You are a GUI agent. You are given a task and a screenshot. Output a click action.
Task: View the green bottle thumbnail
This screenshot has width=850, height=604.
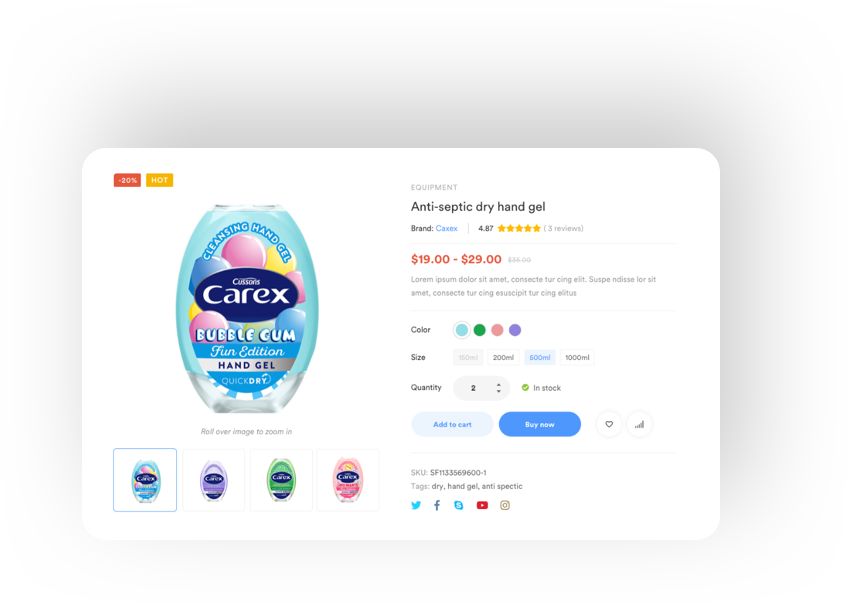tap(281, 480)
